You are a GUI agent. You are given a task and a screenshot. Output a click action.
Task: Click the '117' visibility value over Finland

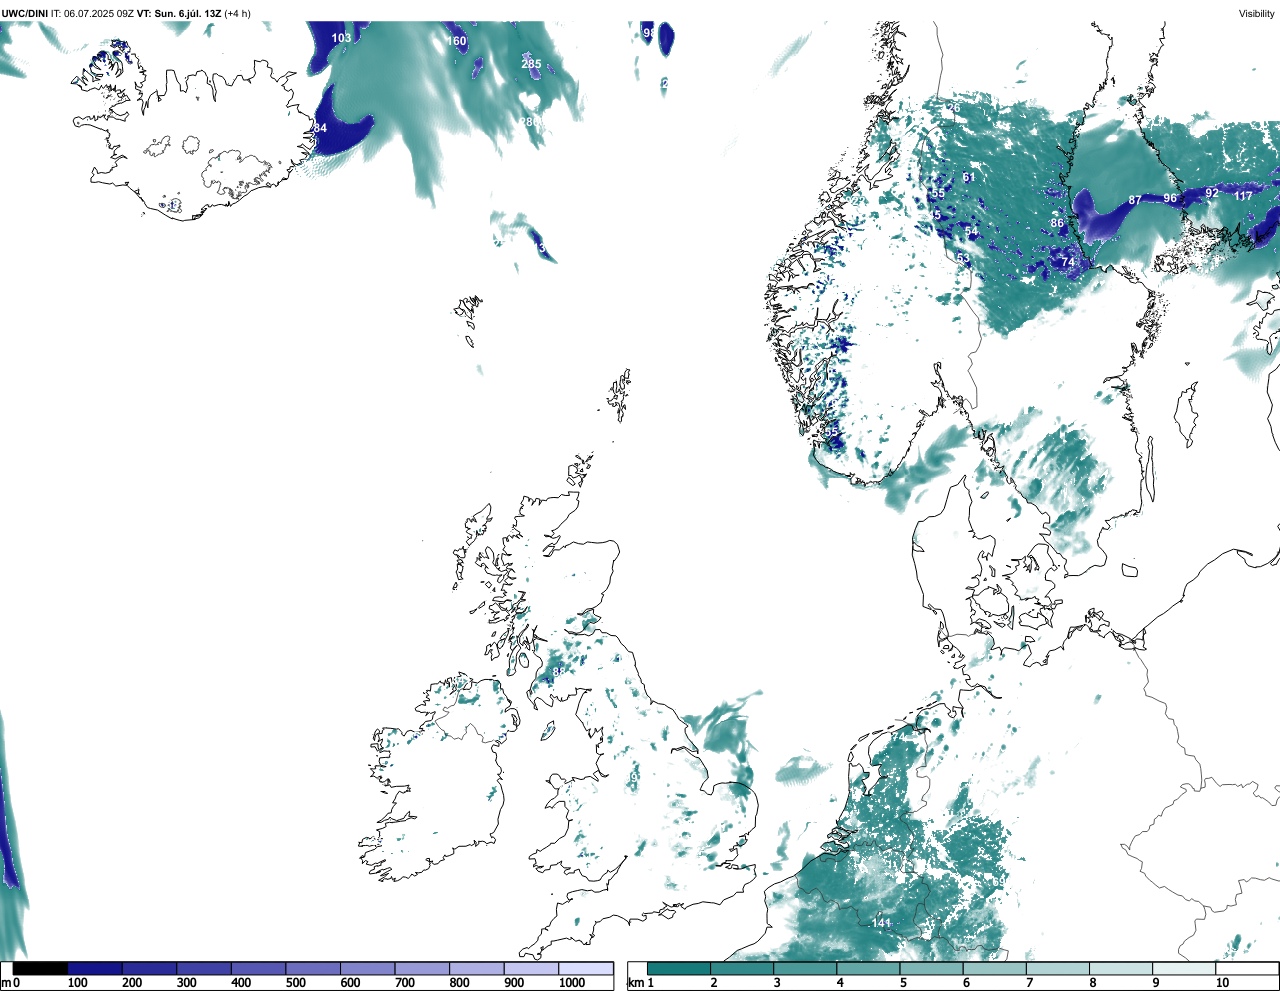[1243, 196]
